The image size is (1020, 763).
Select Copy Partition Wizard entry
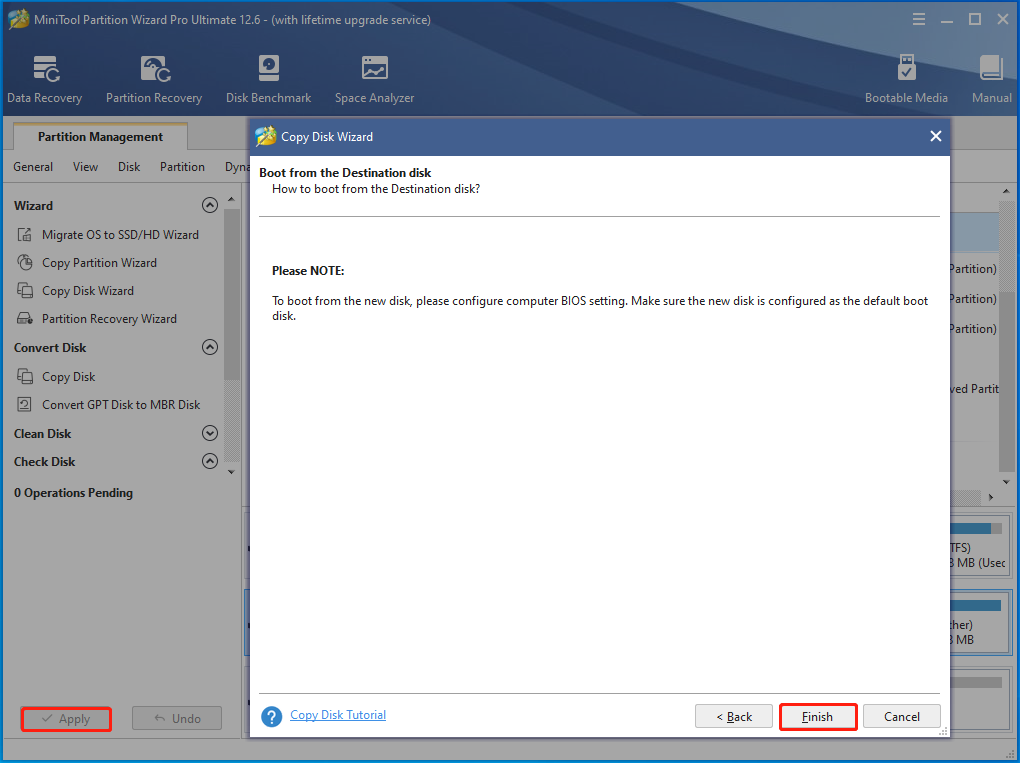100,263
